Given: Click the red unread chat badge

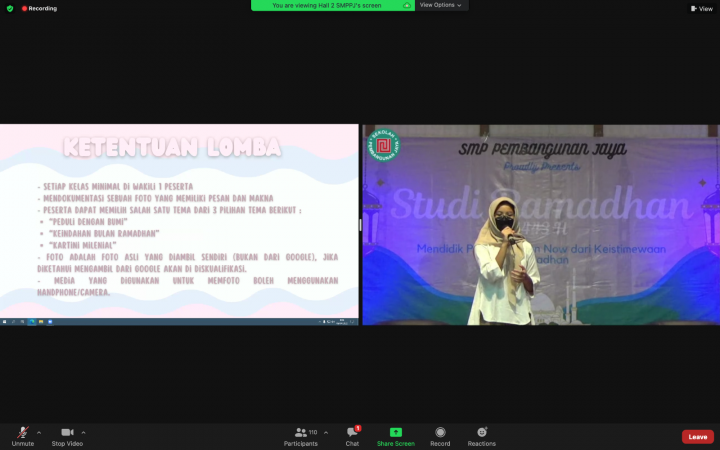Looking at the screenshot, I should coord(358,428).
